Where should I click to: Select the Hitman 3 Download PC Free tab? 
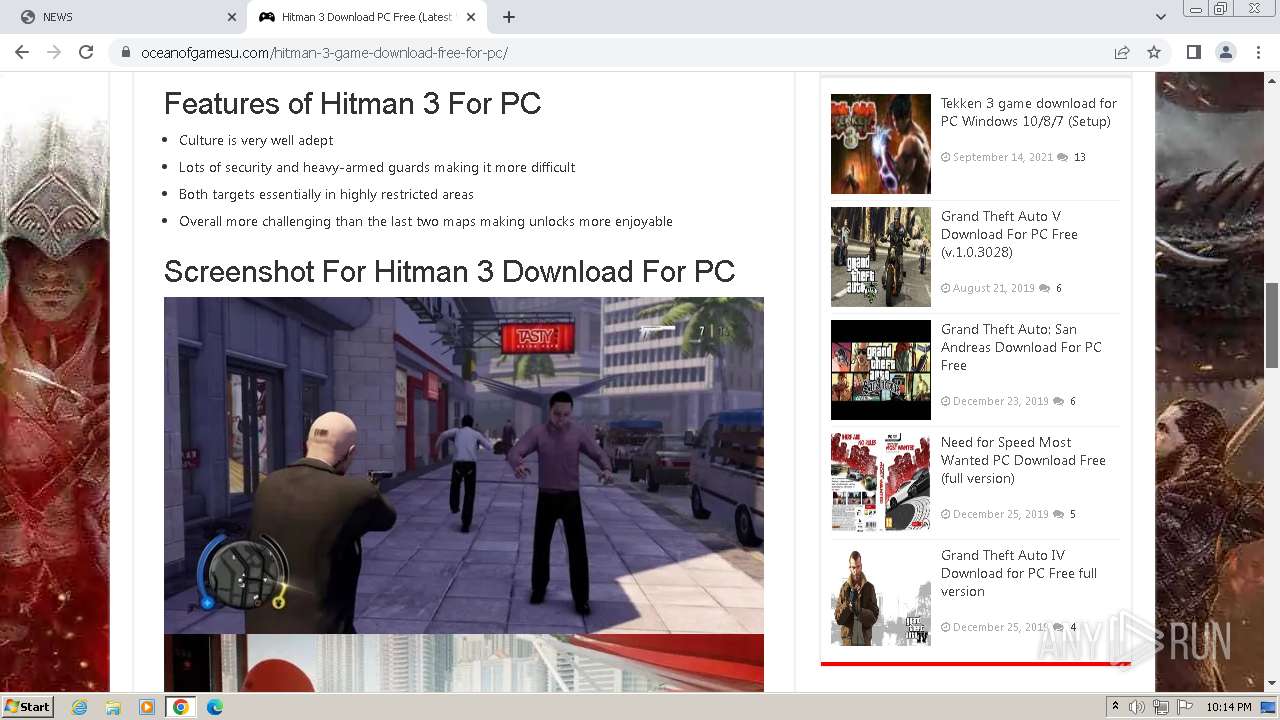pos(367,17)
